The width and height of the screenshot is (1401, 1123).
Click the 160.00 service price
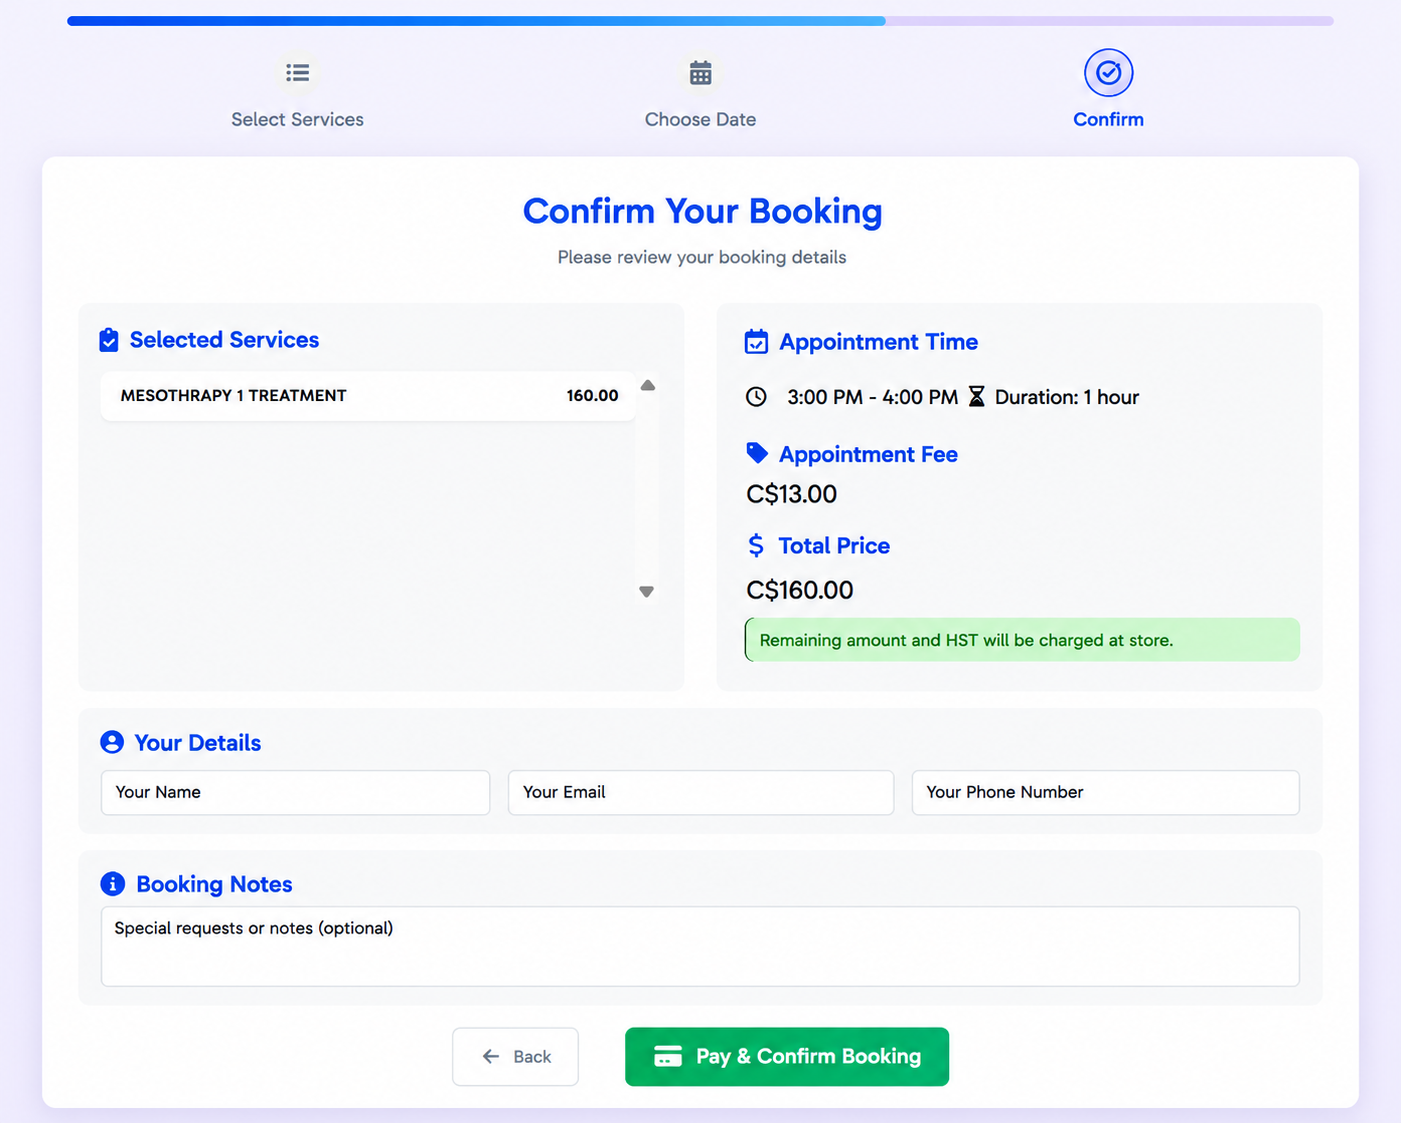pos(592,396)
